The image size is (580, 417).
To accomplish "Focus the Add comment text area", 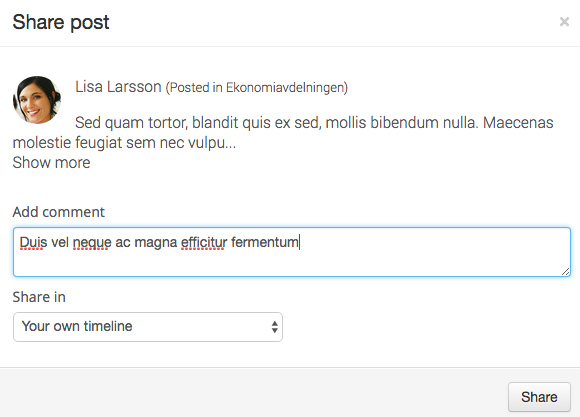I will 292,252.
